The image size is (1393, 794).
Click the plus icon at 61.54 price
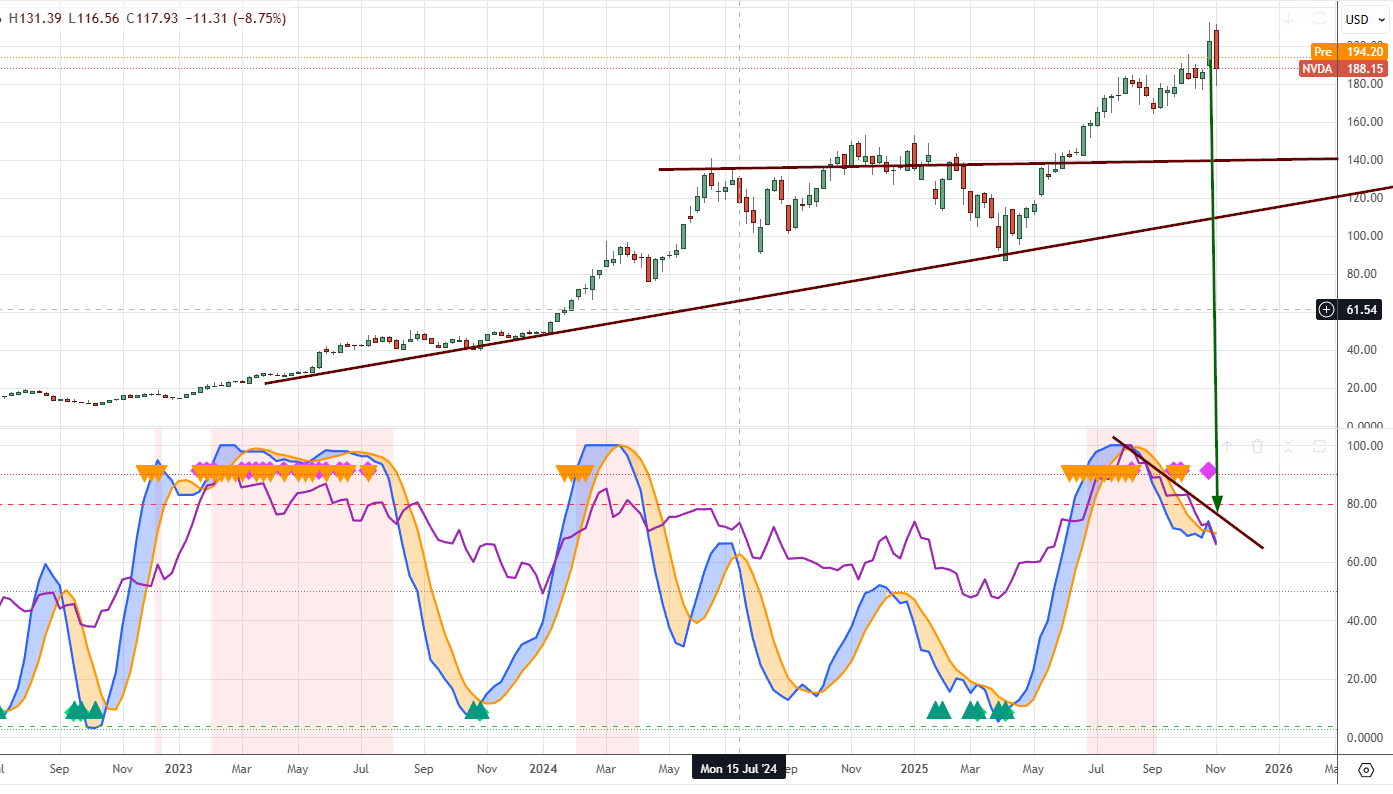(1326, 310)
